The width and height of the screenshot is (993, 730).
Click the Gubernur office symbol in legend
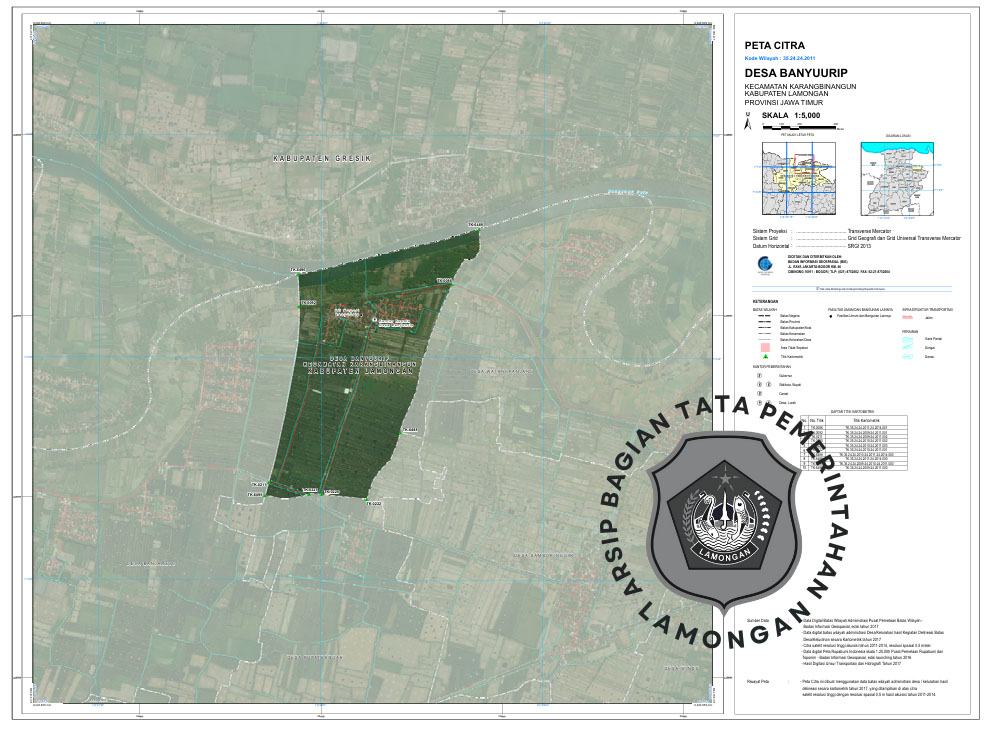759,373
